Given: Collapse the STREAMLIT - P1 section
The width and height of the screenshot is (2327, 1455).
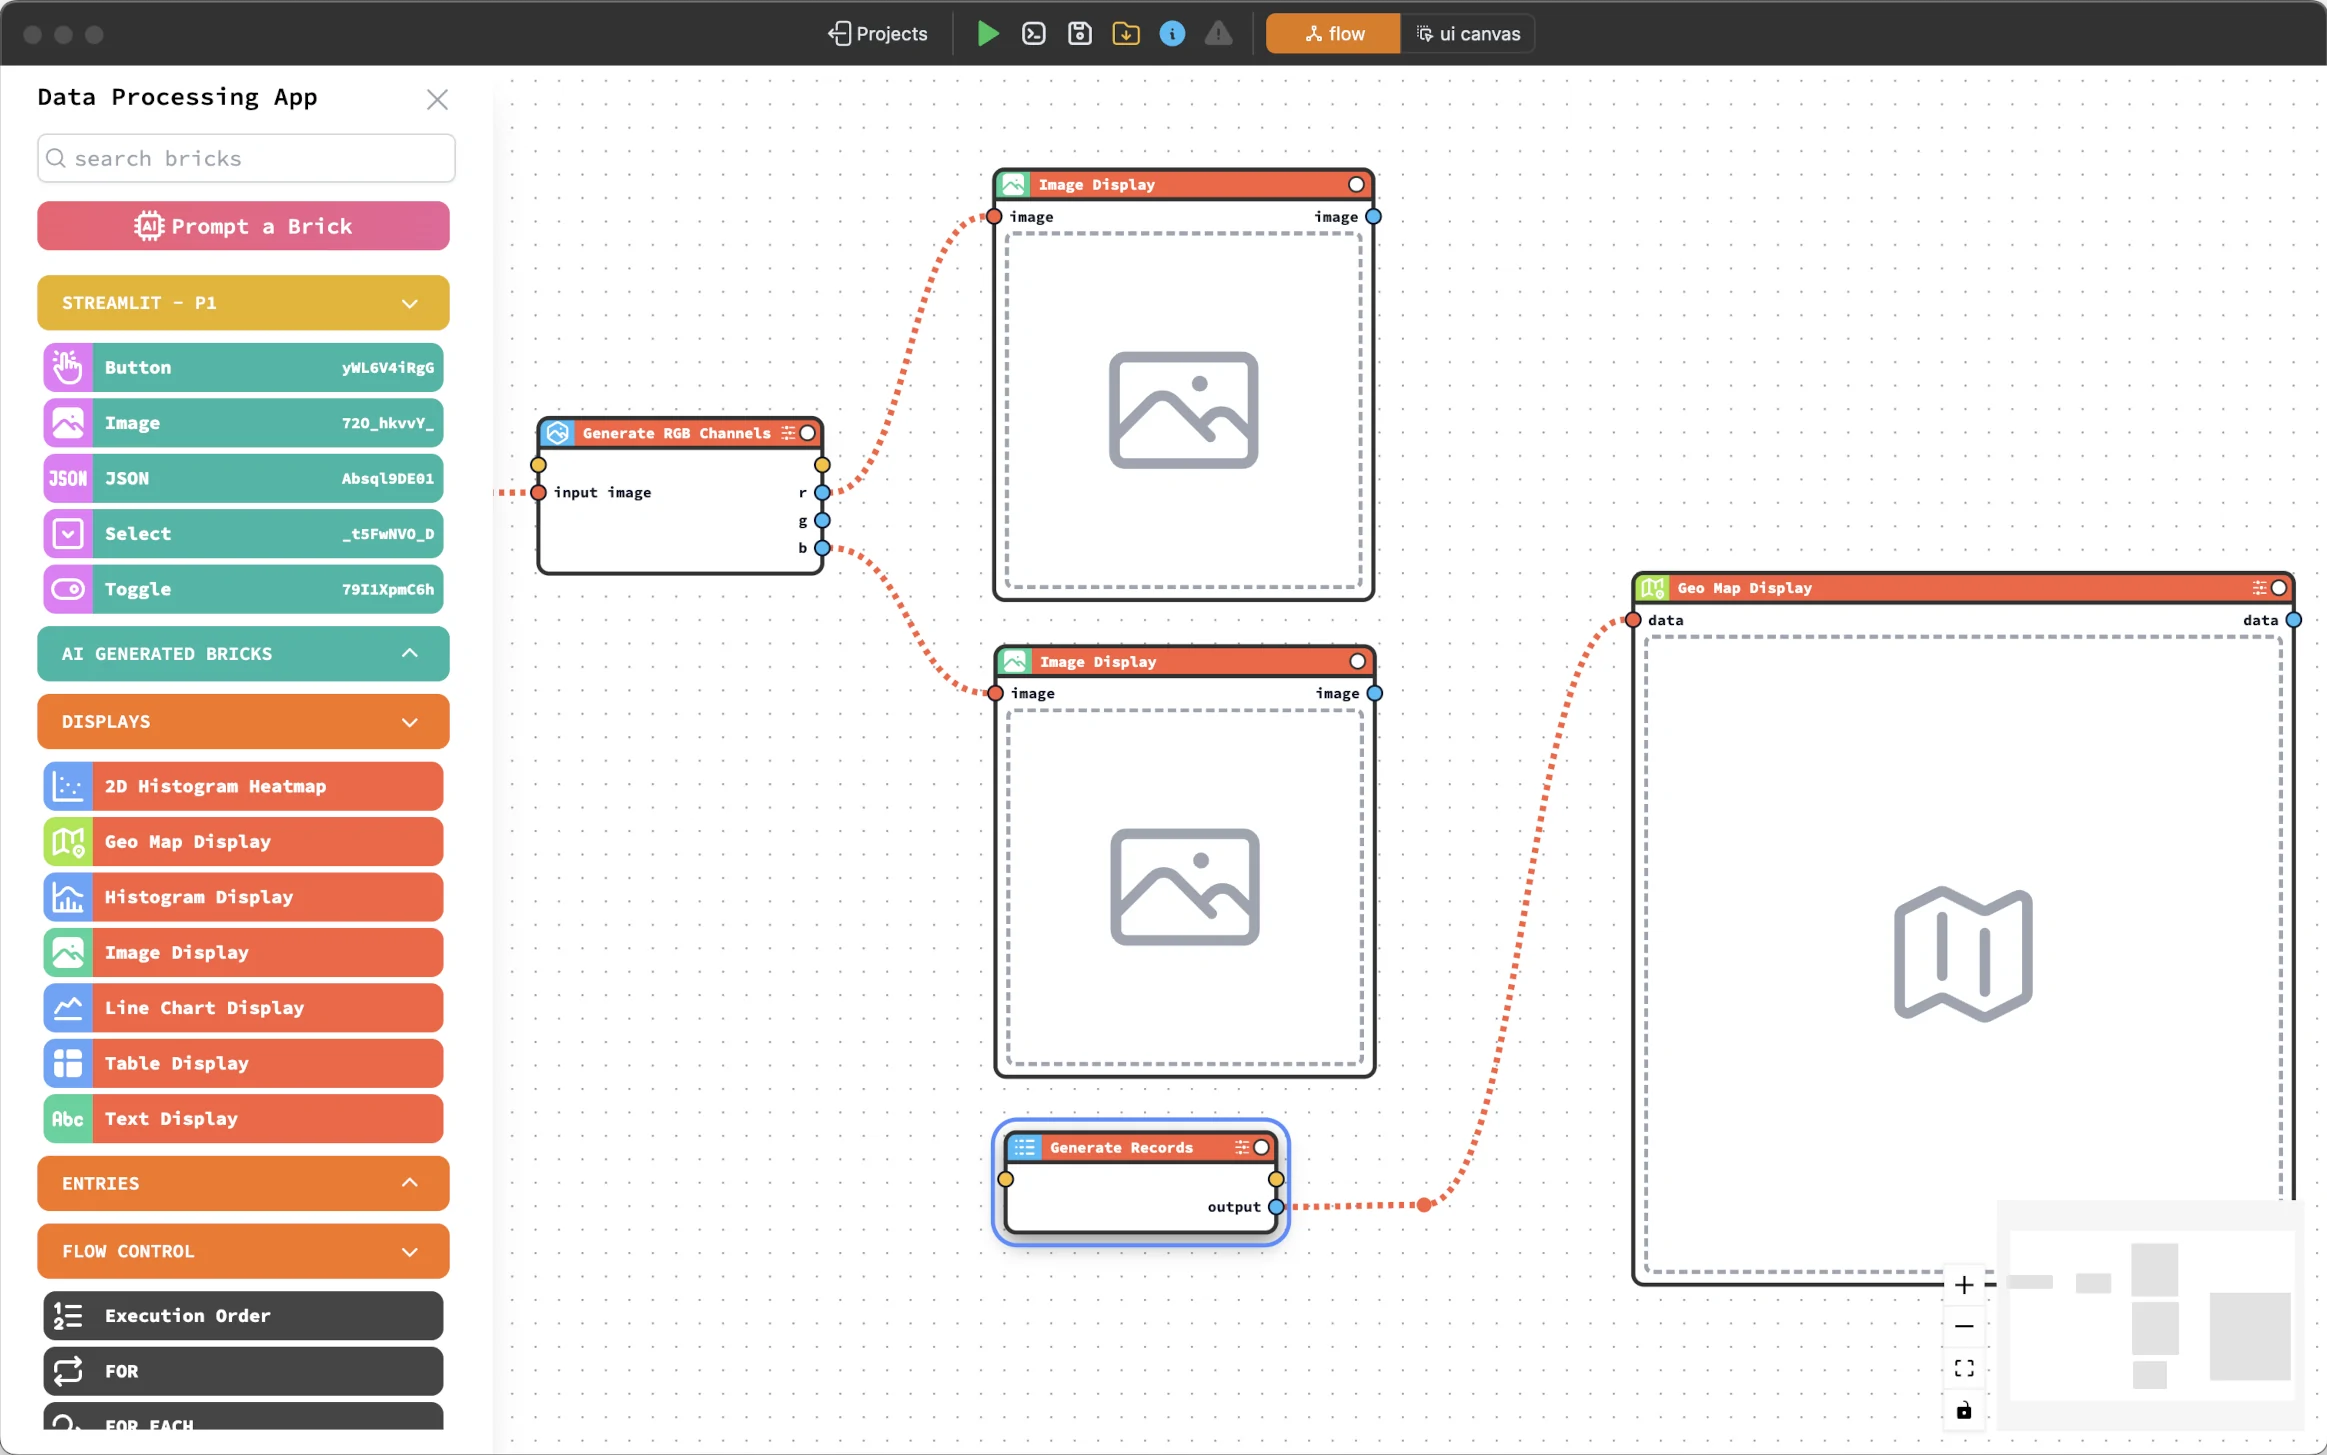Looking at the screenshot, I should 409,302.
